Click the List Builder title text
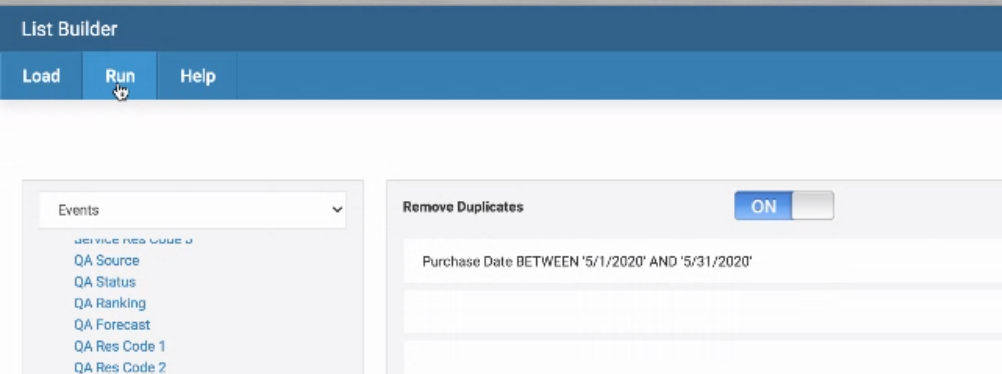 69,29
